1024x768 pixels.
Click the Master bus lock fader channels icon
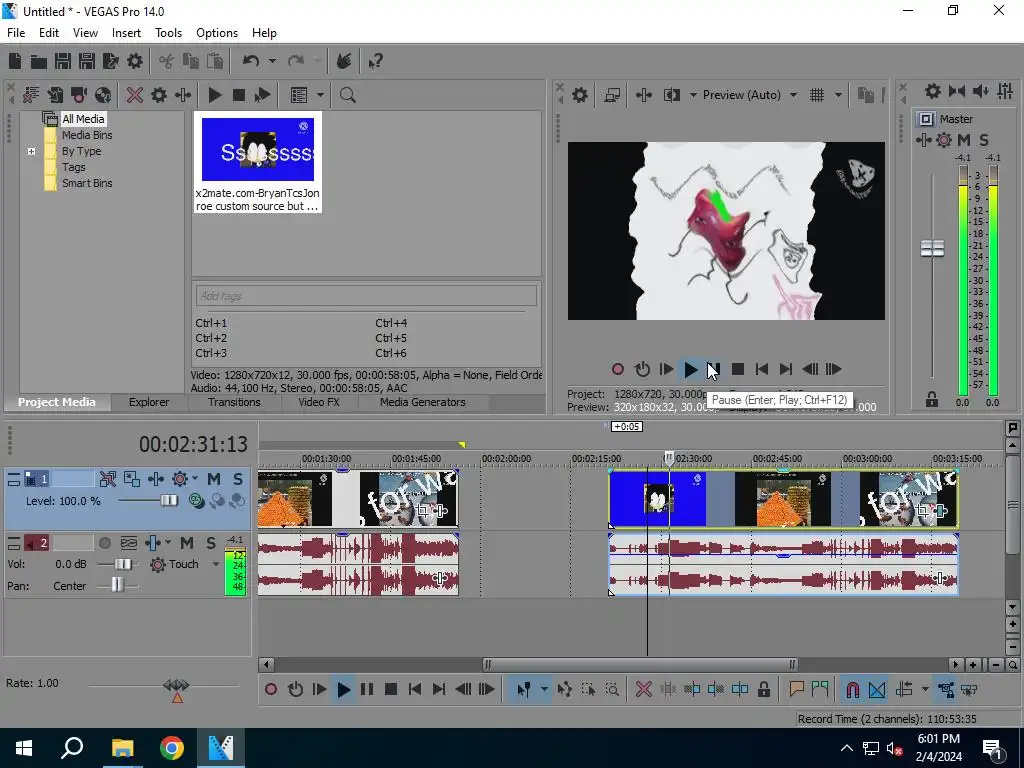coord(932,399)
